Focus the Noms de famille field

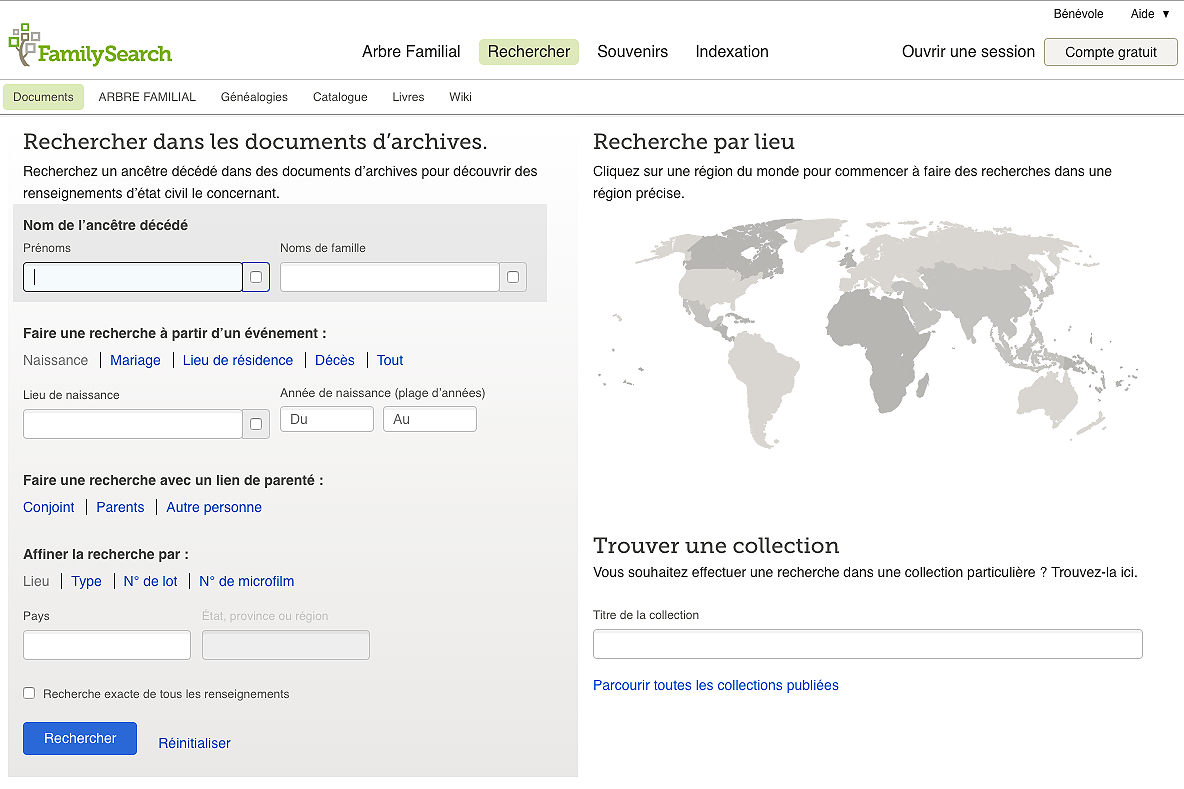pos(390,277)
